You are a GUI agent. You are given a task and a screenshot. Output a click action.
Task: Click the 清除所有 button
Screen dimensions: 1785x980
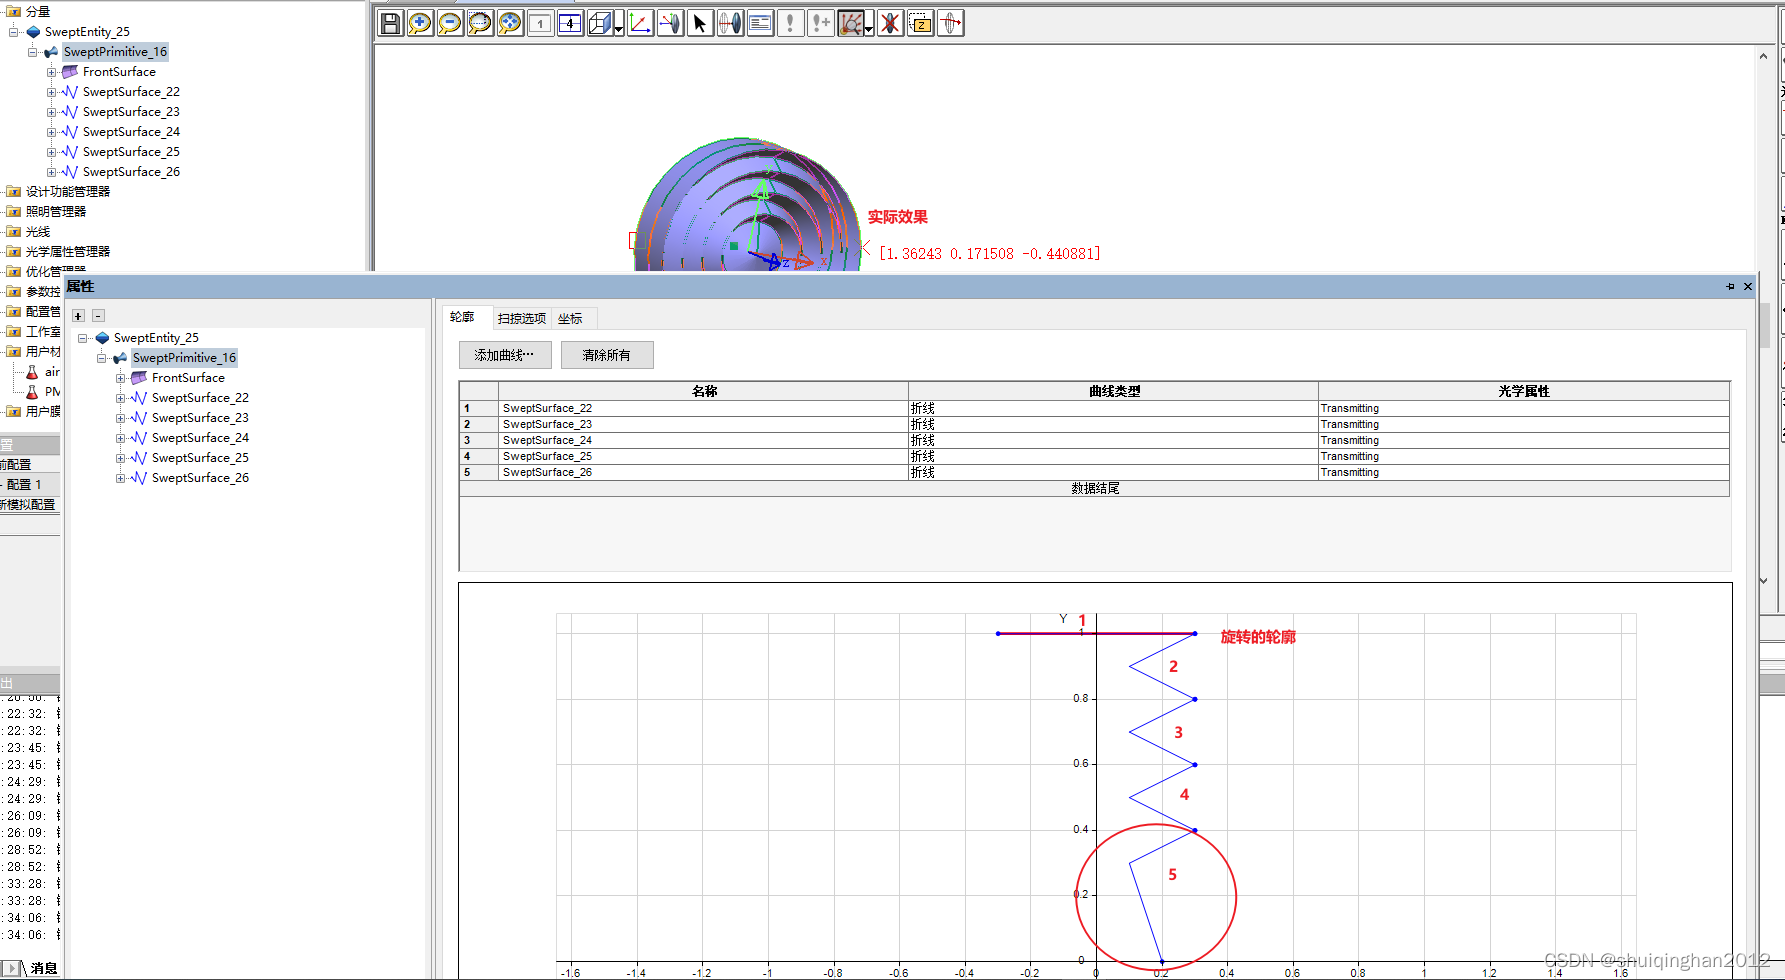607,355
